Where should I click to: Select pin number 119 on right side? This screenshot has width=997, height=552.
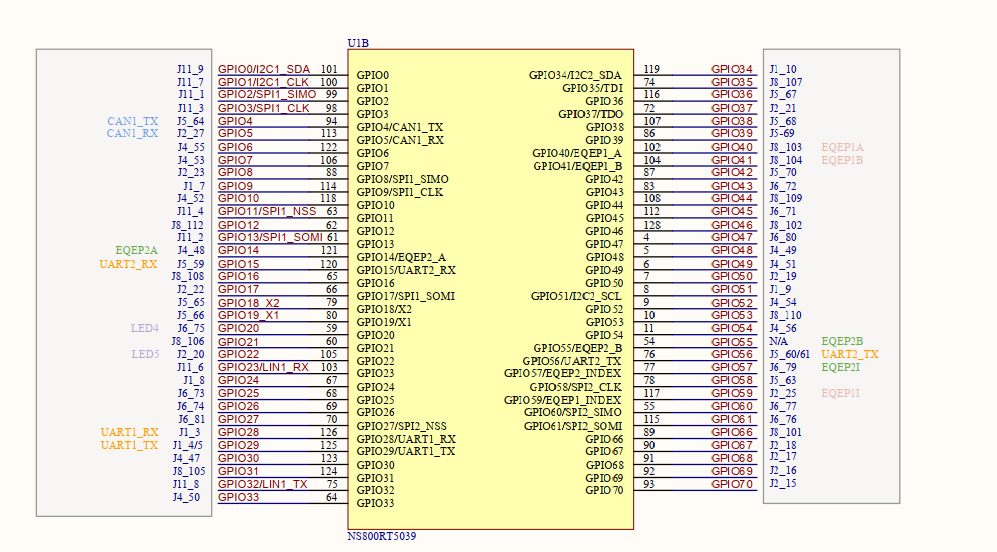[651, 69]
